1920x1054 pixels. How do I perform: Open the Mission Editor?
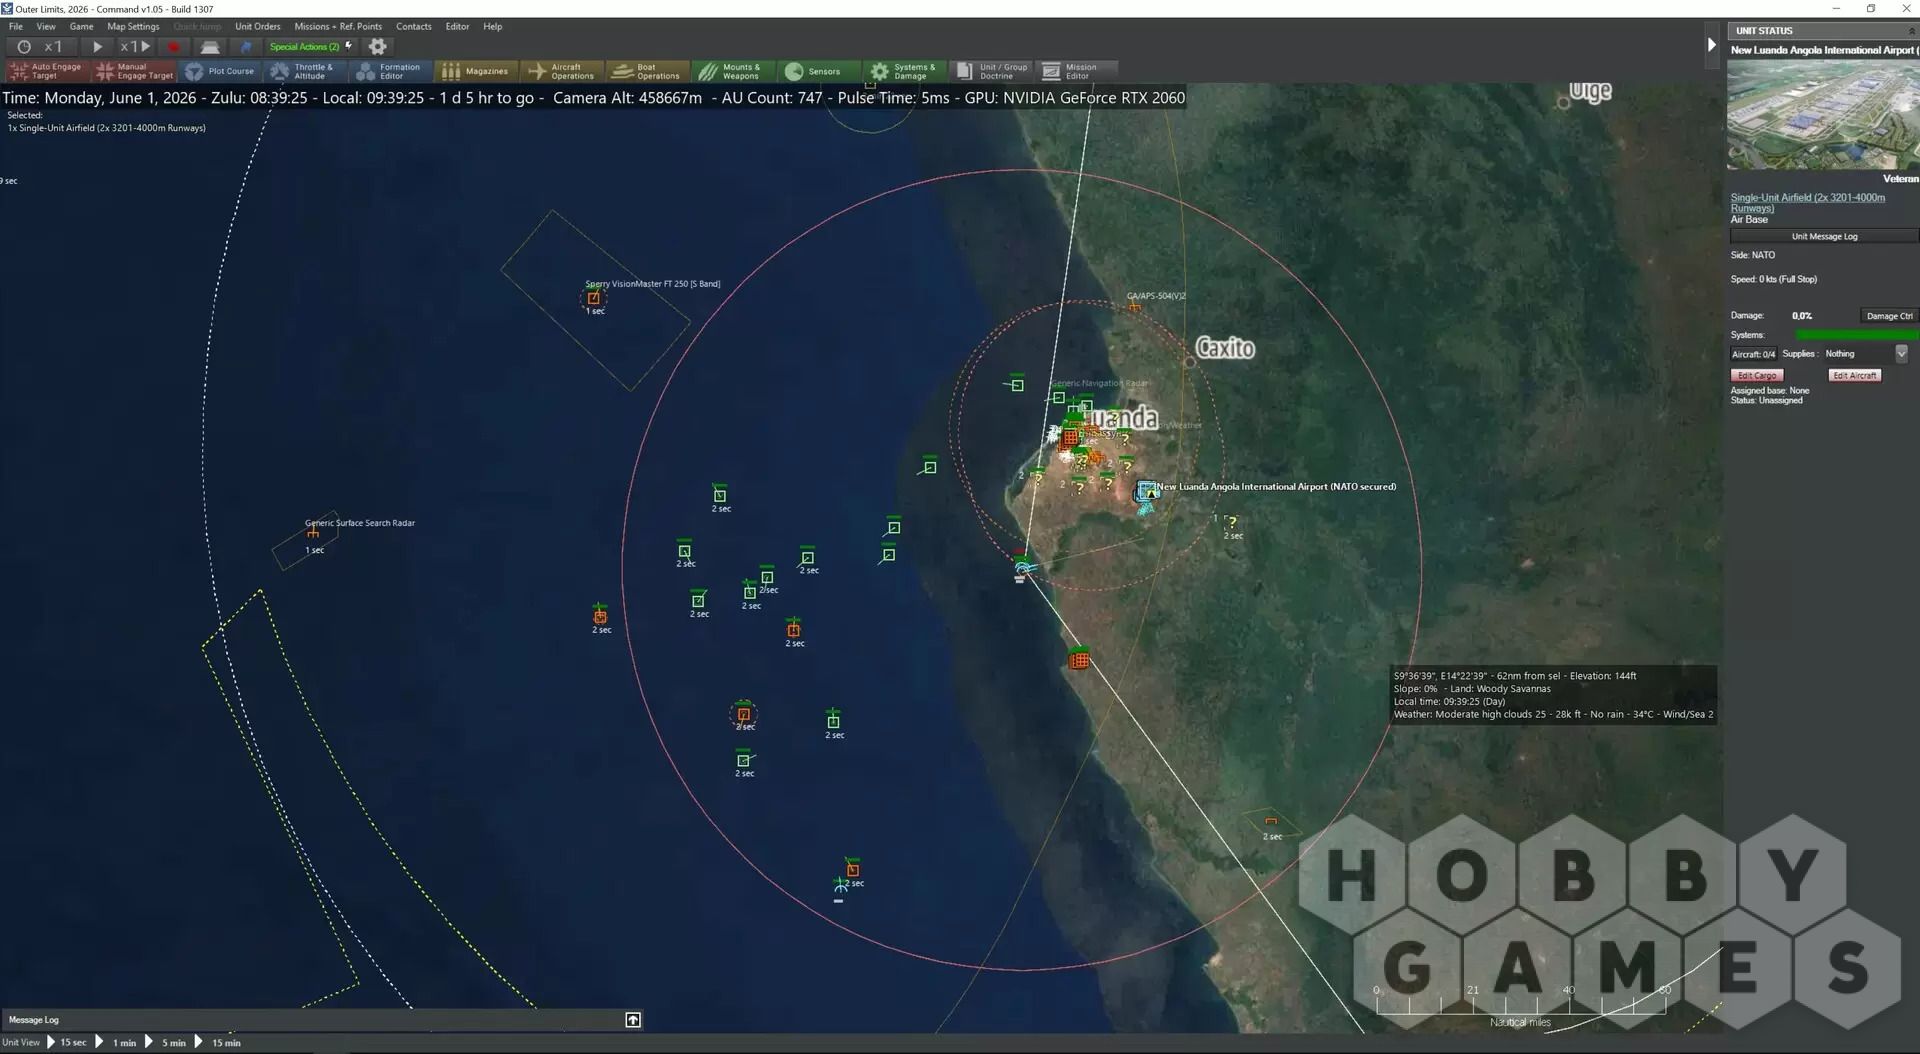click(1075, 71)
